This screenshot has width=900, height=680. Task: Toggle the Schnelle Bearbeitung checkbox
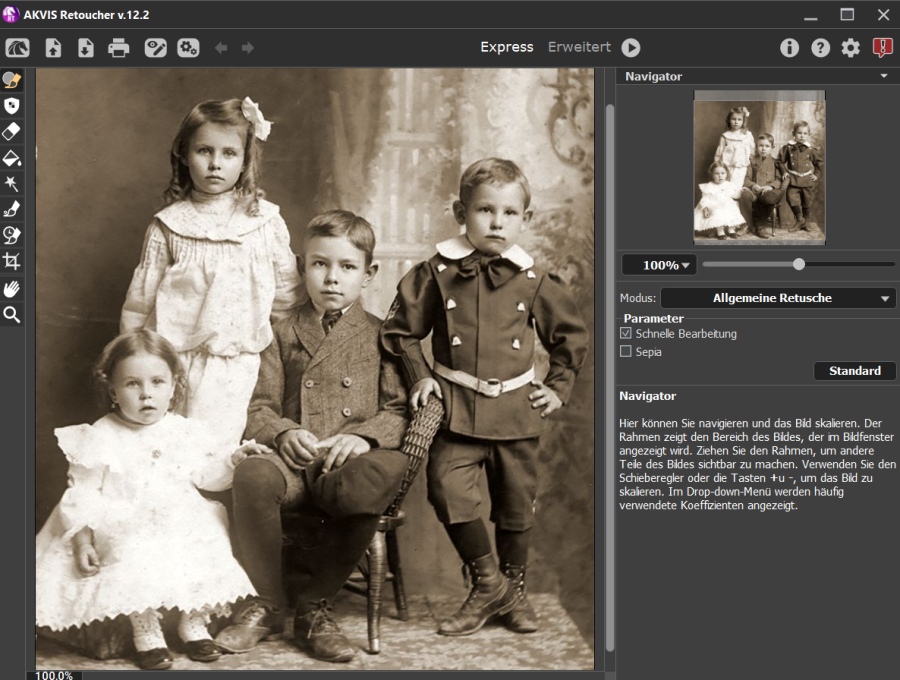626,333
